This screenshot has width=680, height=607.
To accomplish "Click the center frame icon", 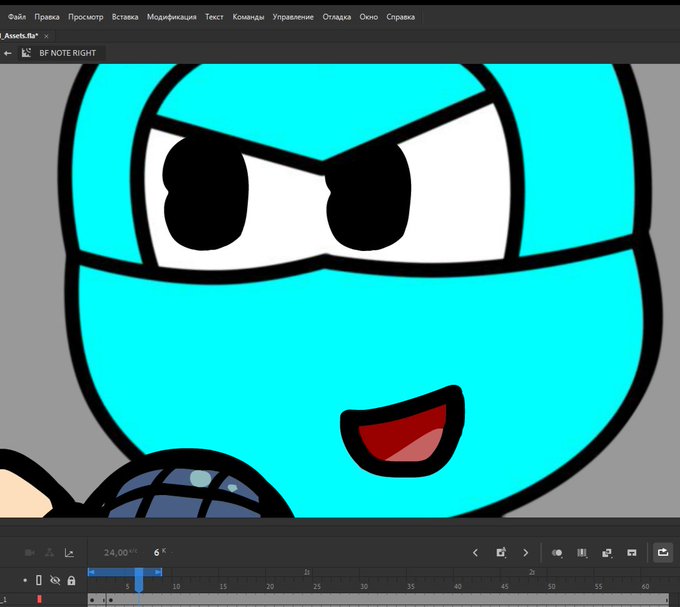I will tap(632, 552).
